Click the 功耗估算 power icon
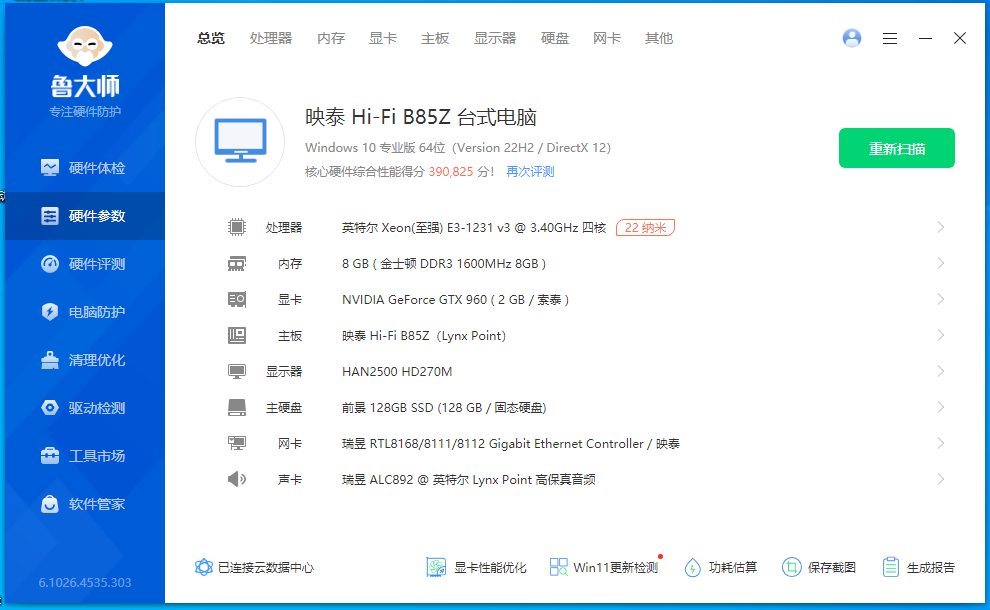This screenshot has width=990, height=610. click(692, 567)
